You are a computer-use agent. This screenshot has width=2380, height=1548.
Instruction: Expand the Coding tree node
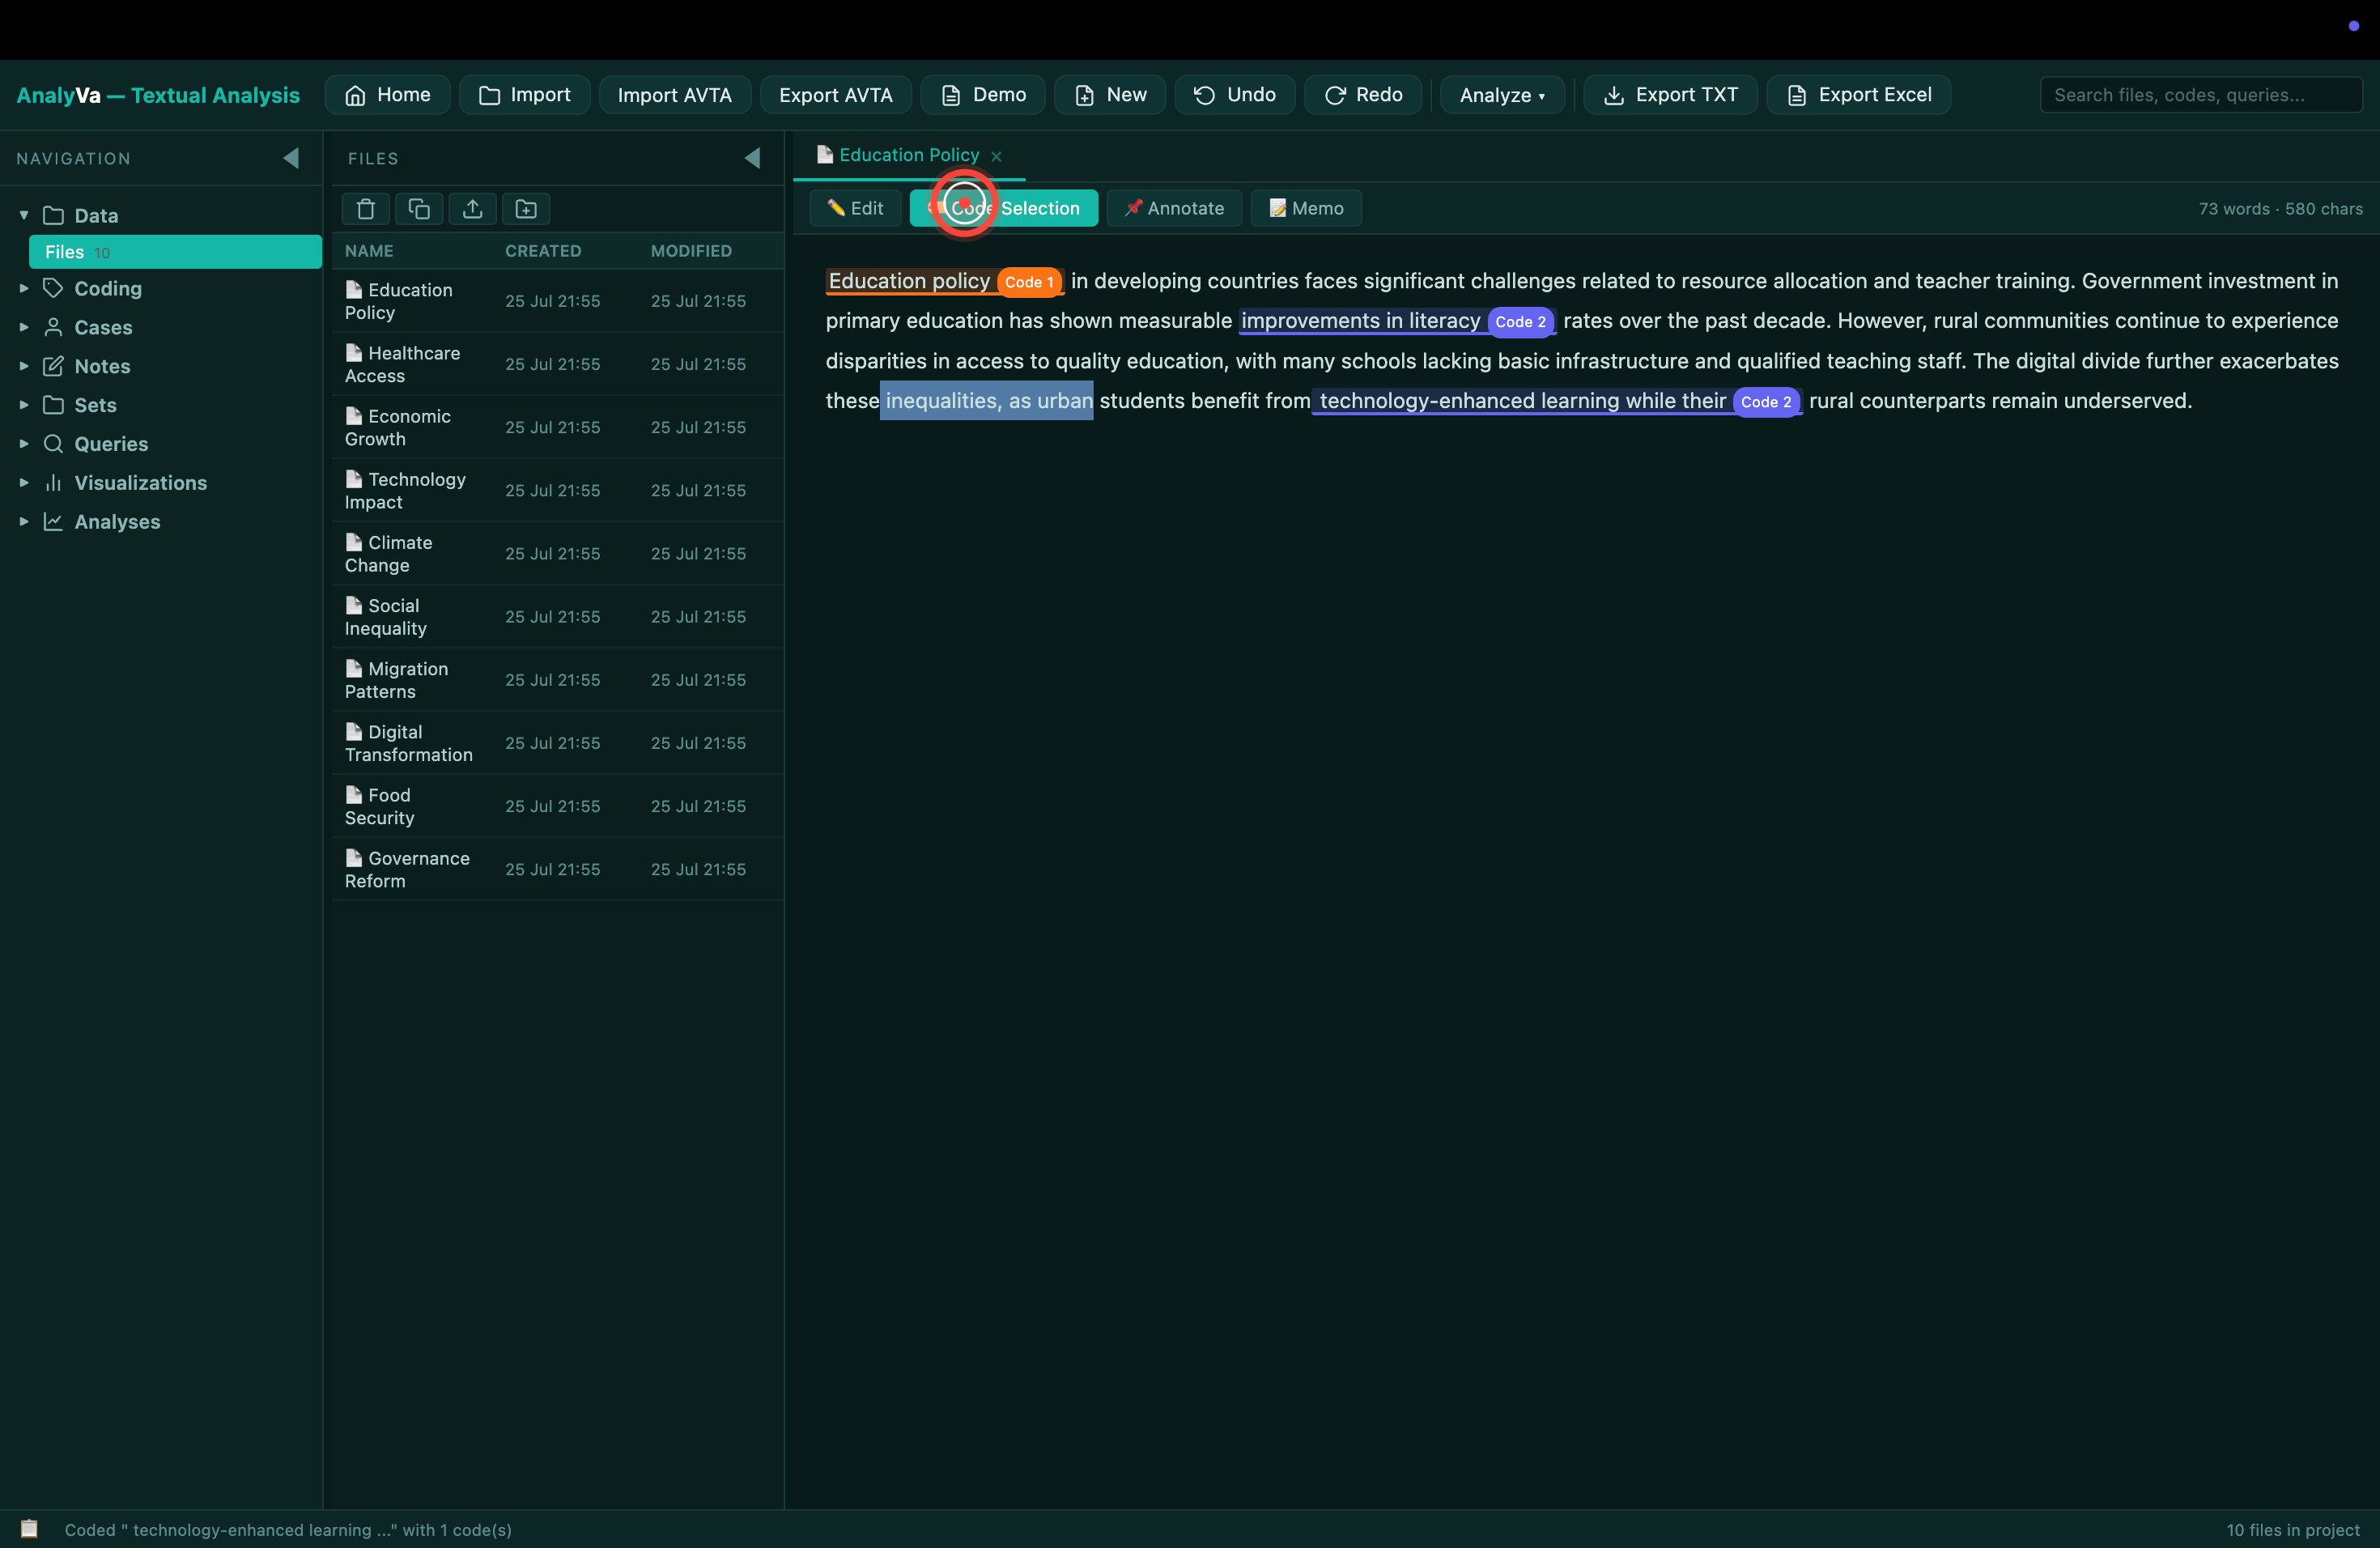(24, 288)
